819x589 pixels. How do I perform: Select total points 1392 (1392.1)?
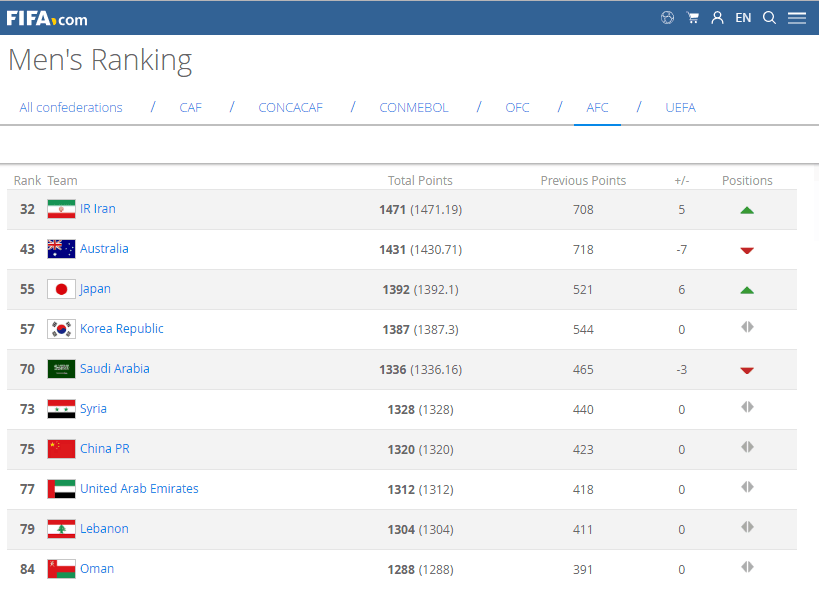tap(420, 289)
